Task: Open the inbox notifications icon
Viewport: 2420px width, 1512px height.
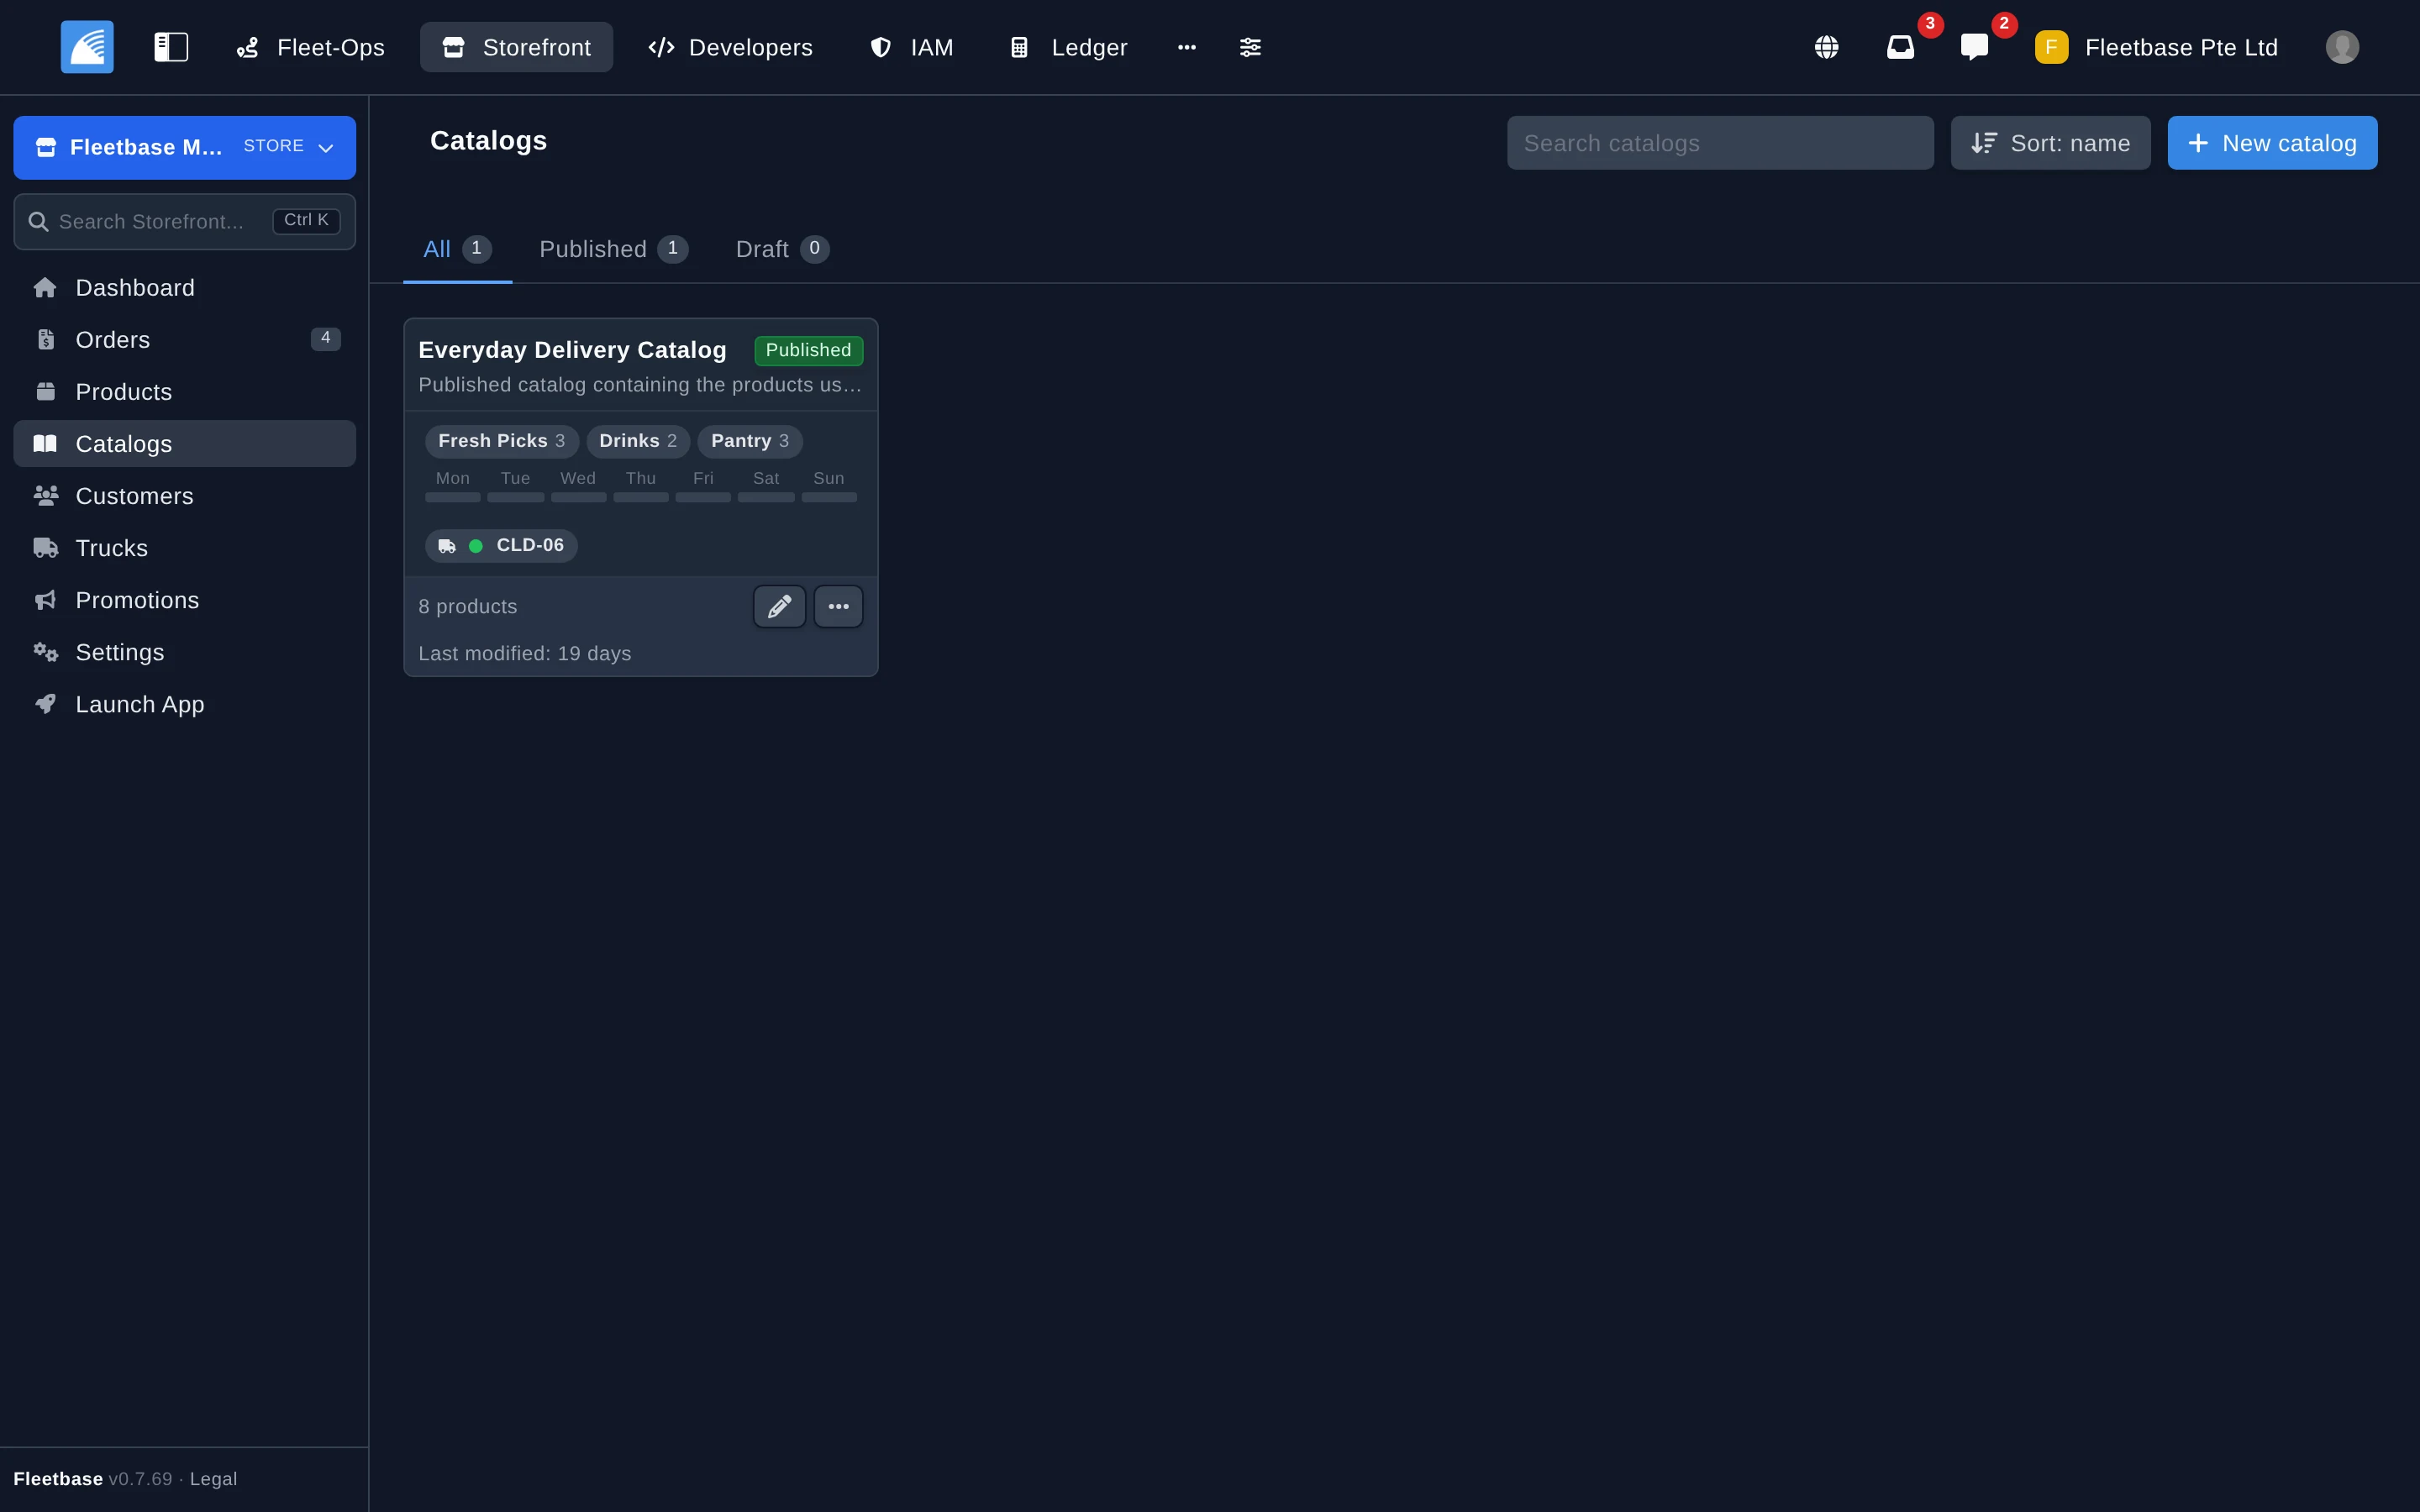Action: click(1900, 47)
